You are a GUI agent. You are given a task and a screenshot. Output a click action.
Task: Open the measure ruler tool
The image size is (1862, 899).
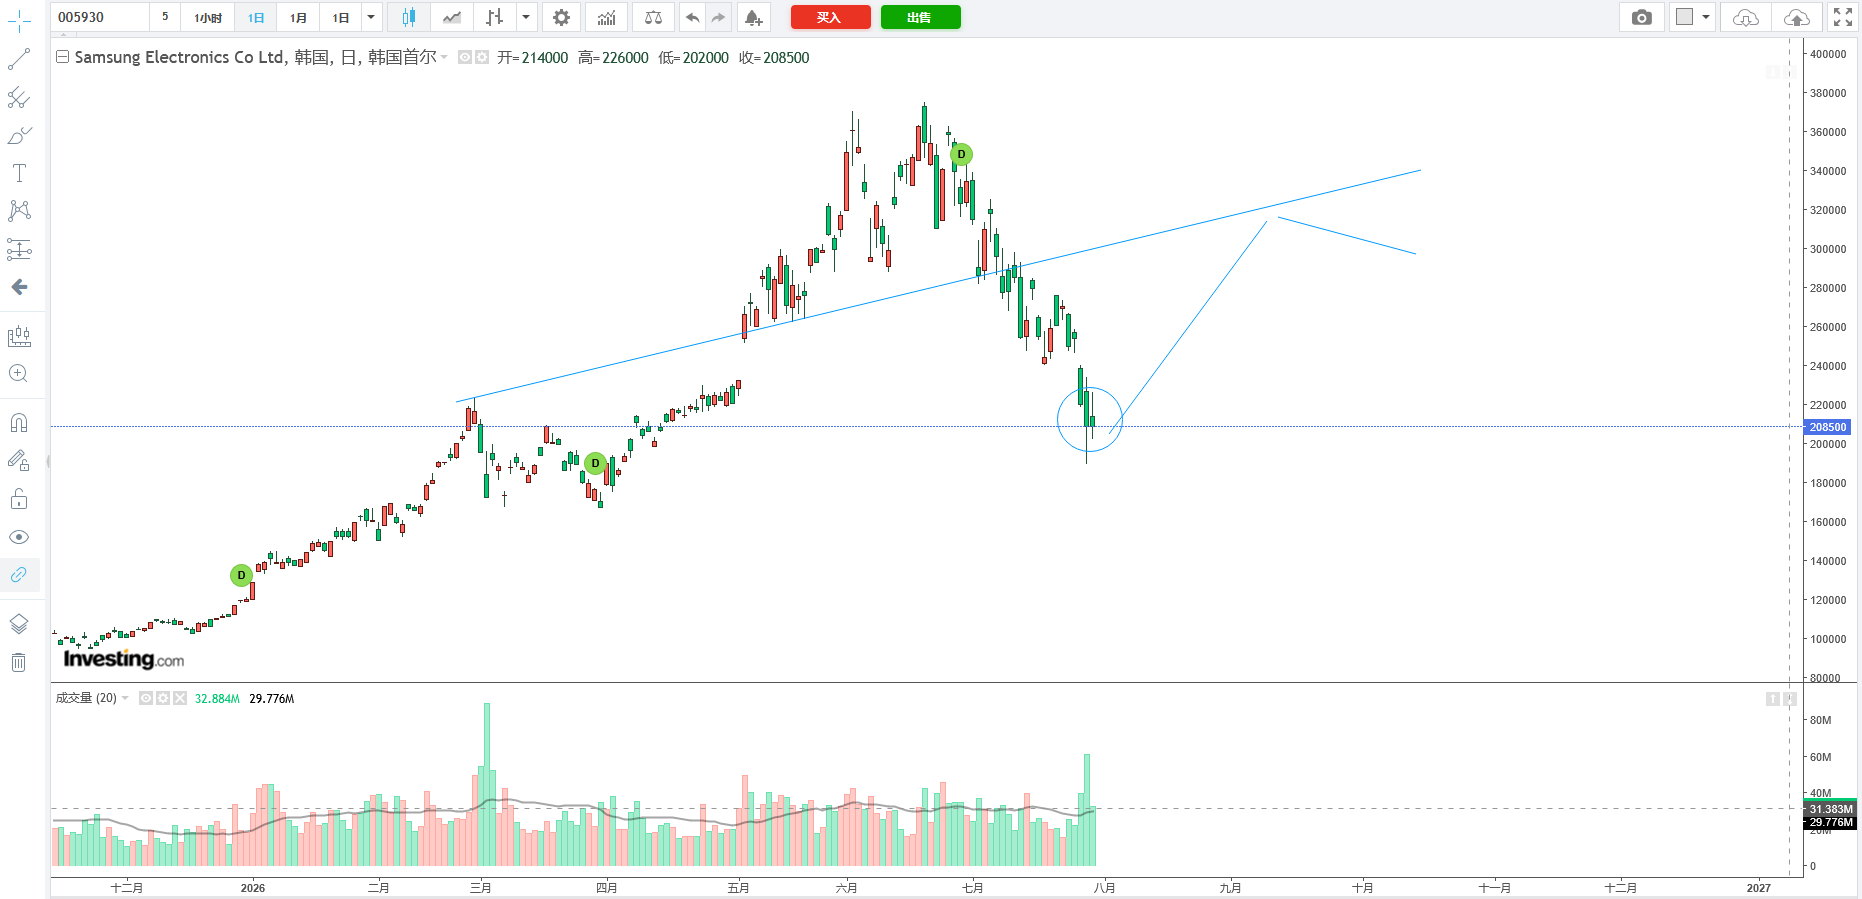[x=19, y=336]
